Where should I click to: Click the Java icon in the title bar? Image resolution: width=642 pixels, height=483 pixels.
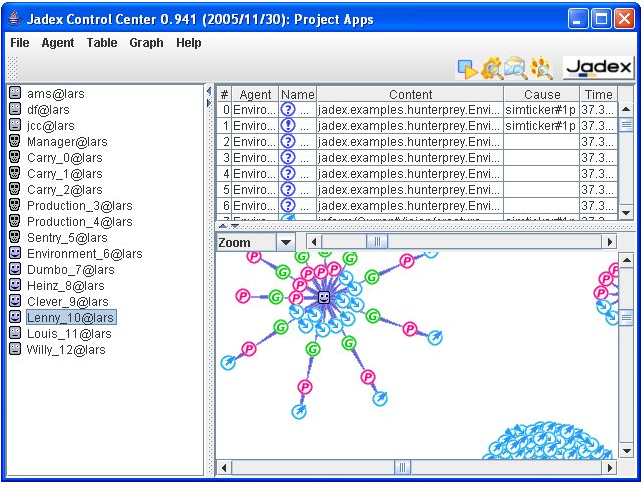click(x=15, y=18)
